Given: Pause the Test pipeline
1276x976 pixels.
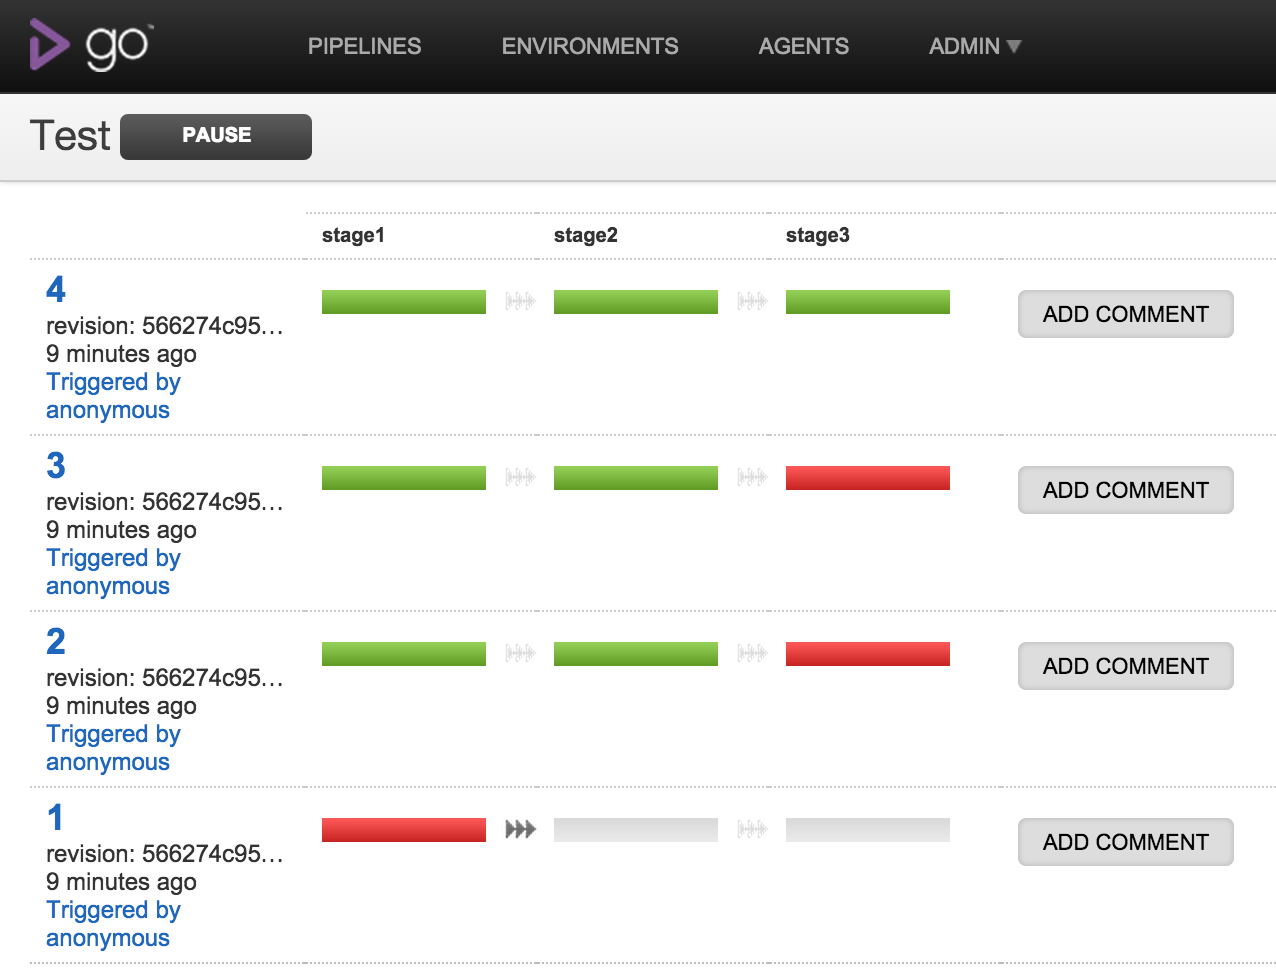Looking at the screenshot, I should click(216, 136).
